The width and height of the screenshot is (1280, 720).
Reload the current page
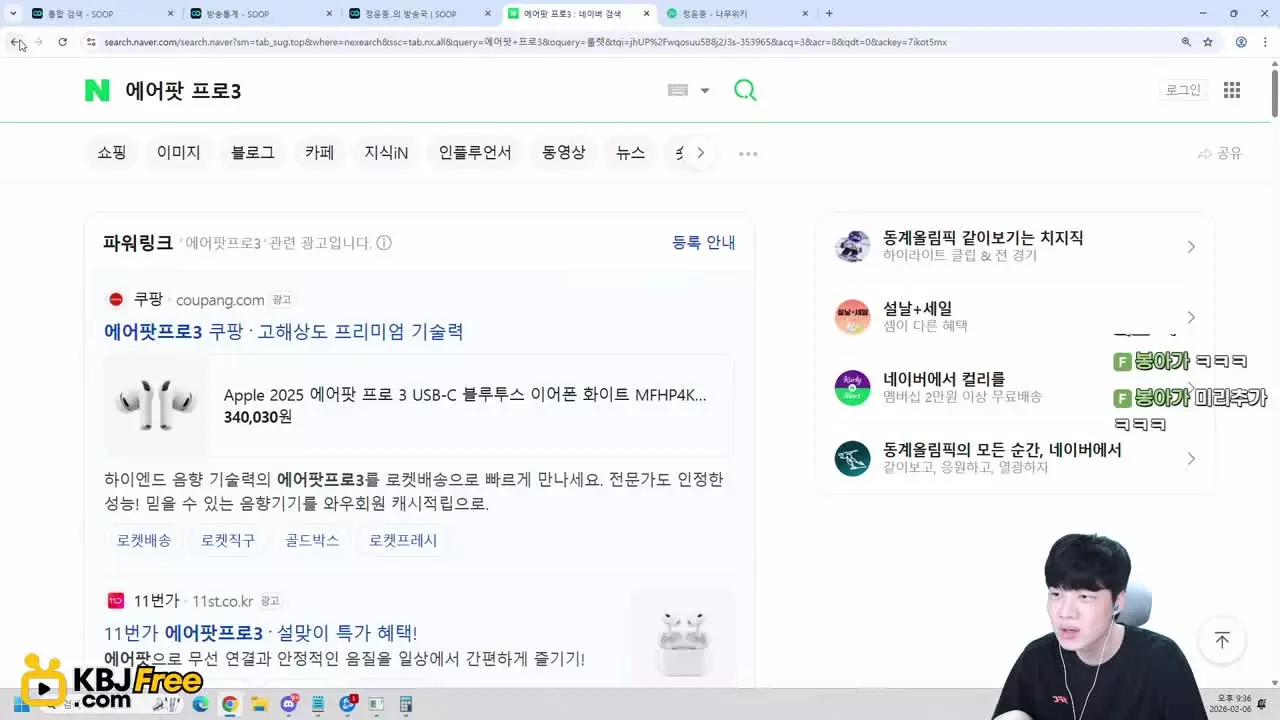pos(62,42)
